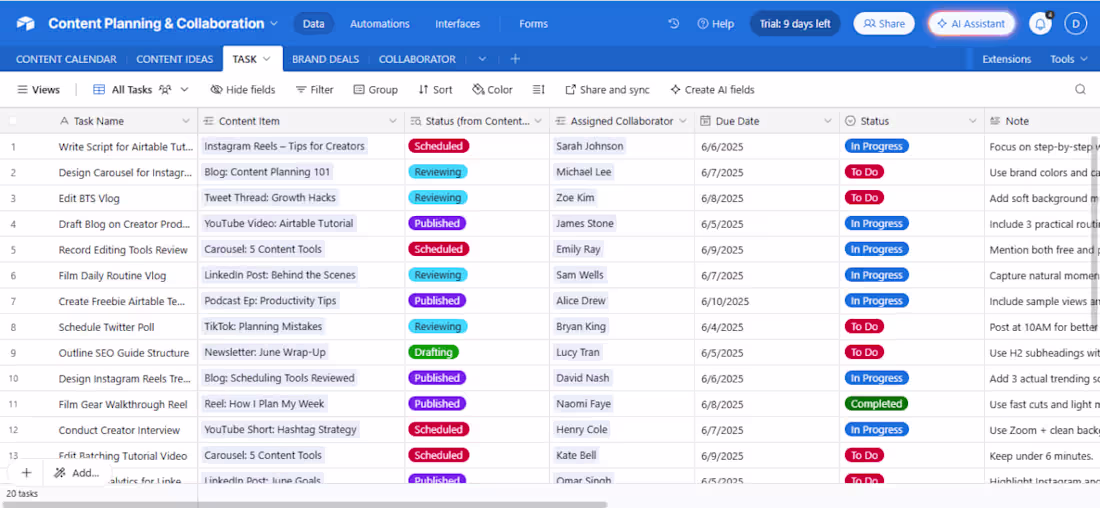This screenshot has height=508, width=1100.
Task: Open the All Tasks view dropdown
Action: pos(185,90)
